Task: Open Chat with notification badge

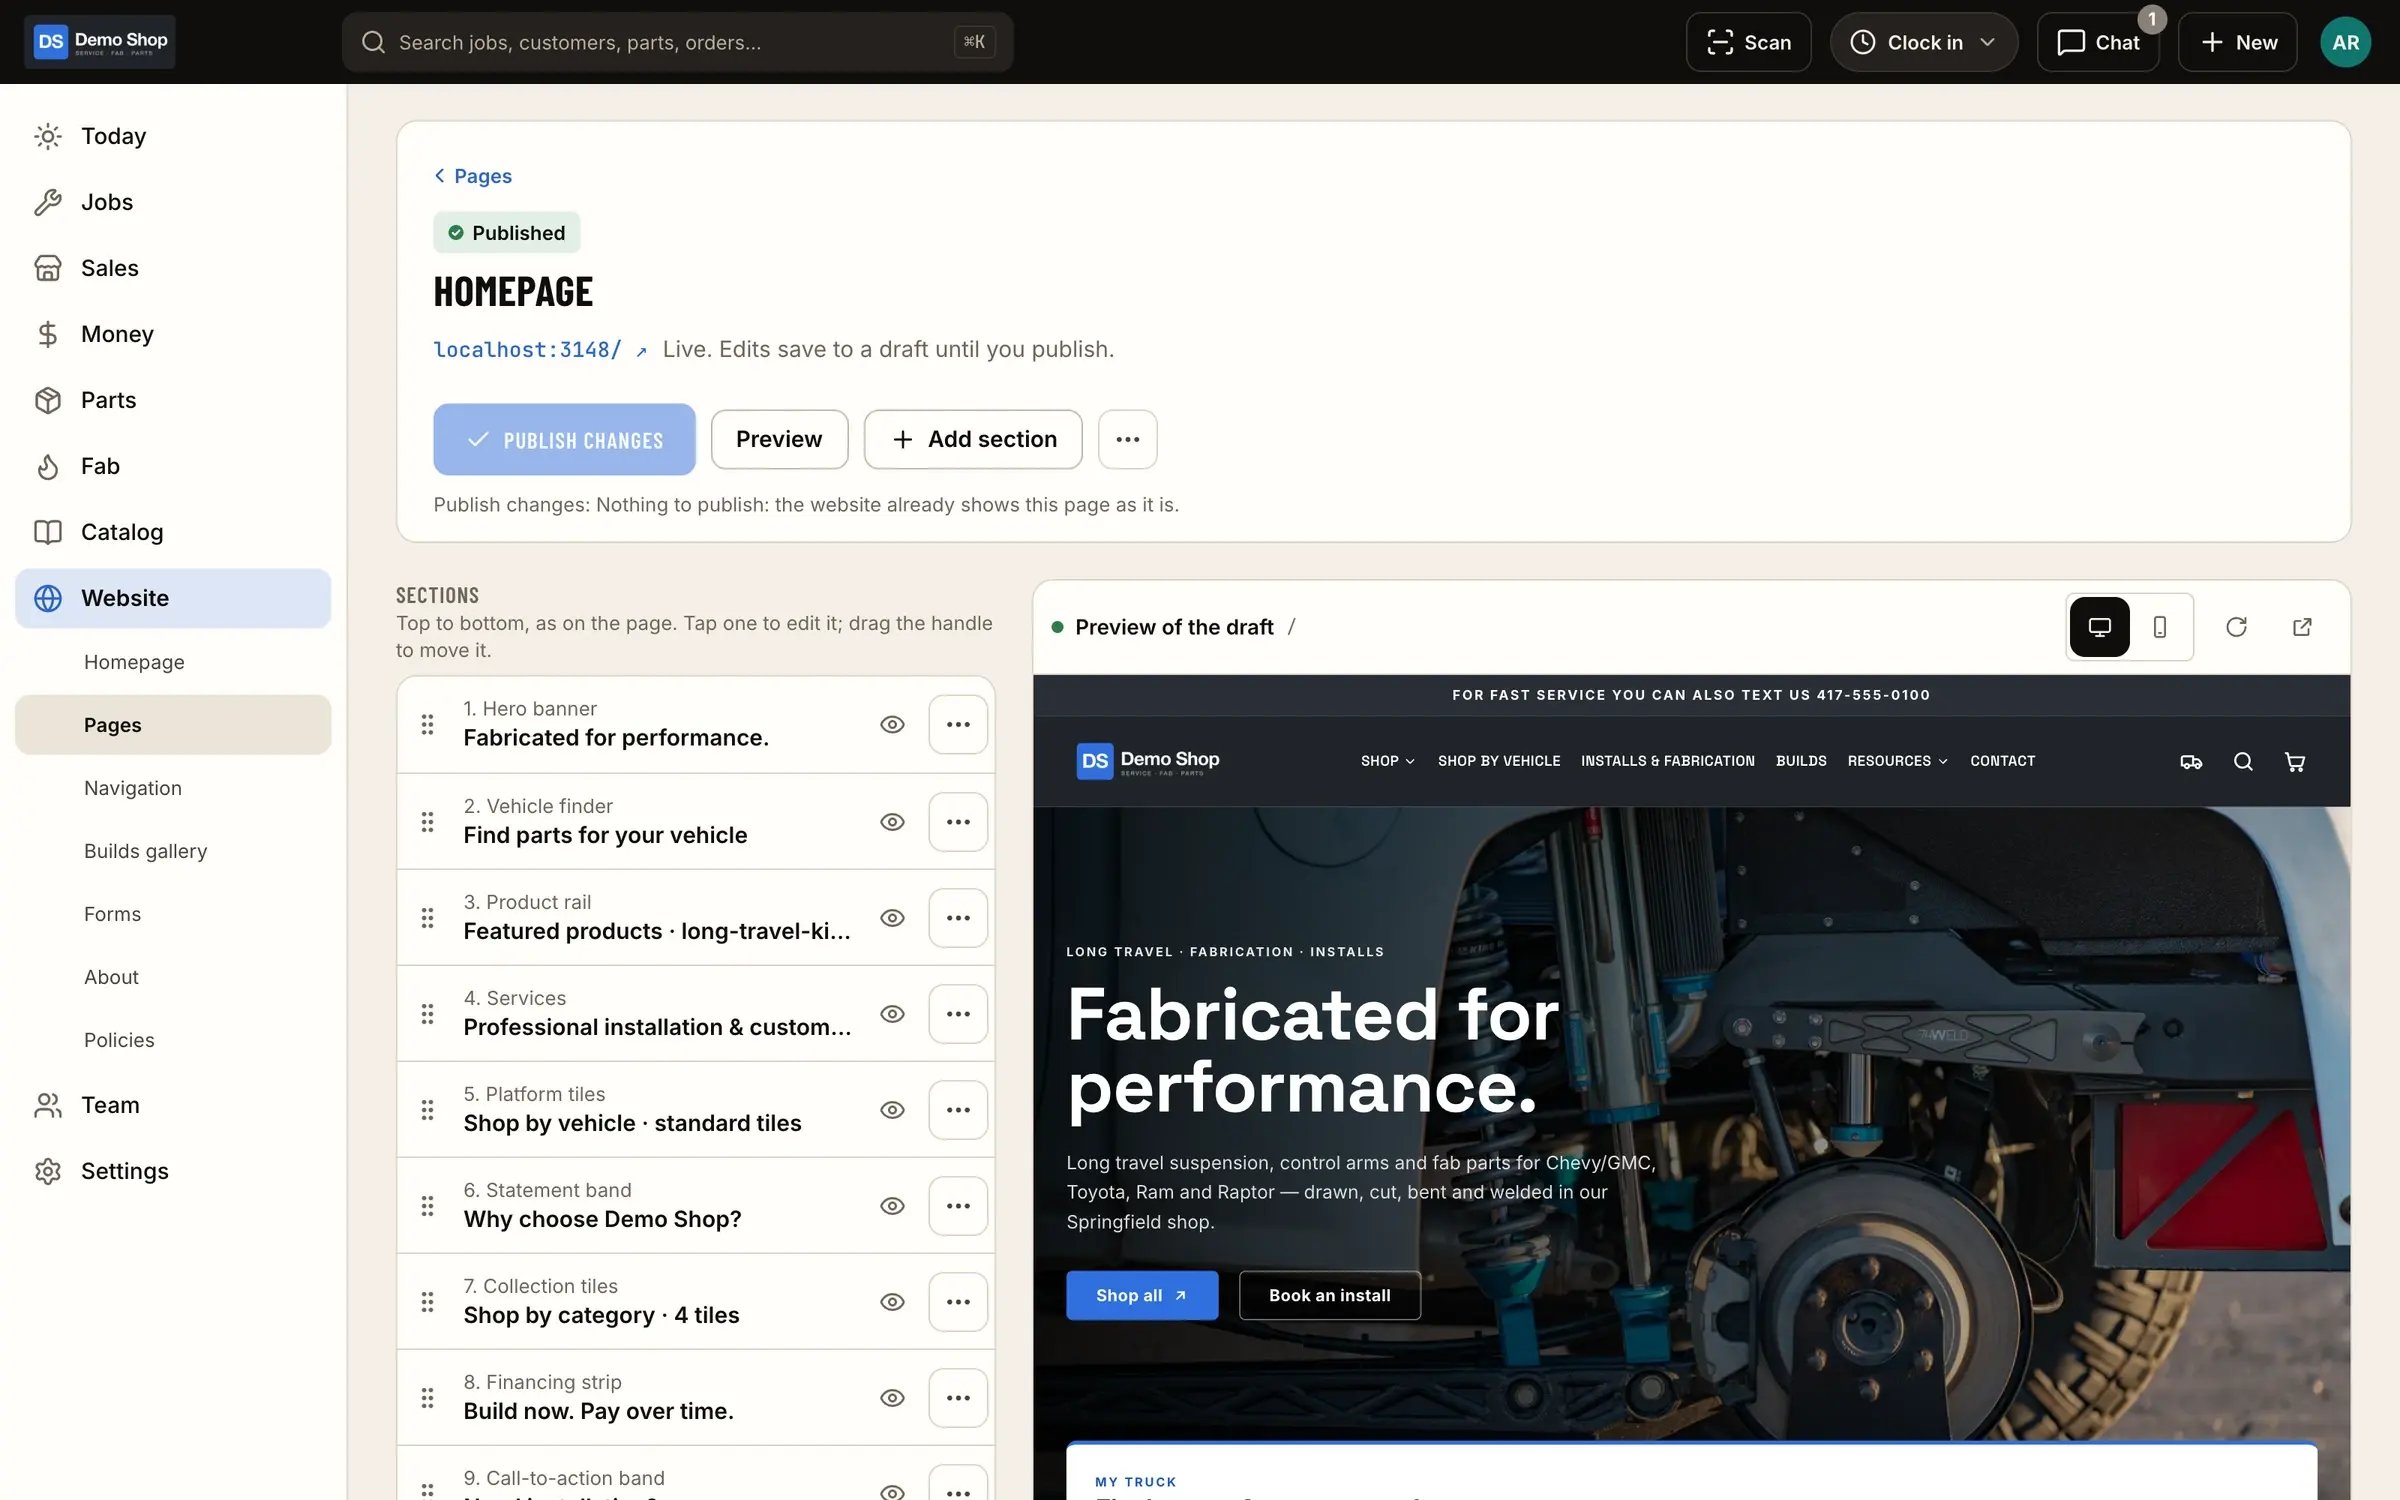Action: [x=2098, y=42]
